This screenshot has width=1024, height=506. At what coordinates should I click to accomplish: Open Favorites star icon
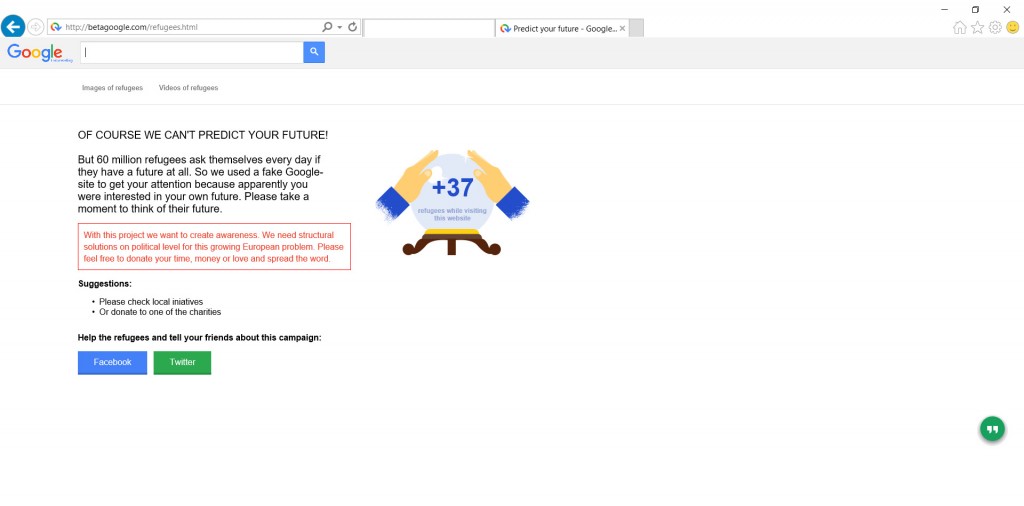[x=977, y=27]
